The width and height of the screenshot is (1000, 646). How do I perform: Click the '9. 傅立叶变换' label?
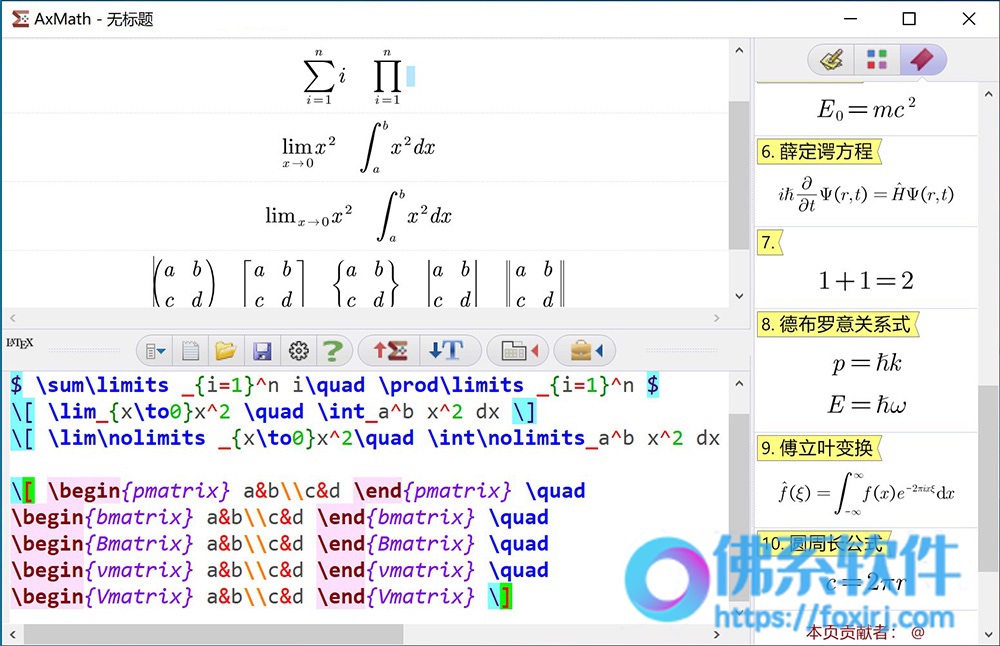pyautogui.click(x=819, y=448)
